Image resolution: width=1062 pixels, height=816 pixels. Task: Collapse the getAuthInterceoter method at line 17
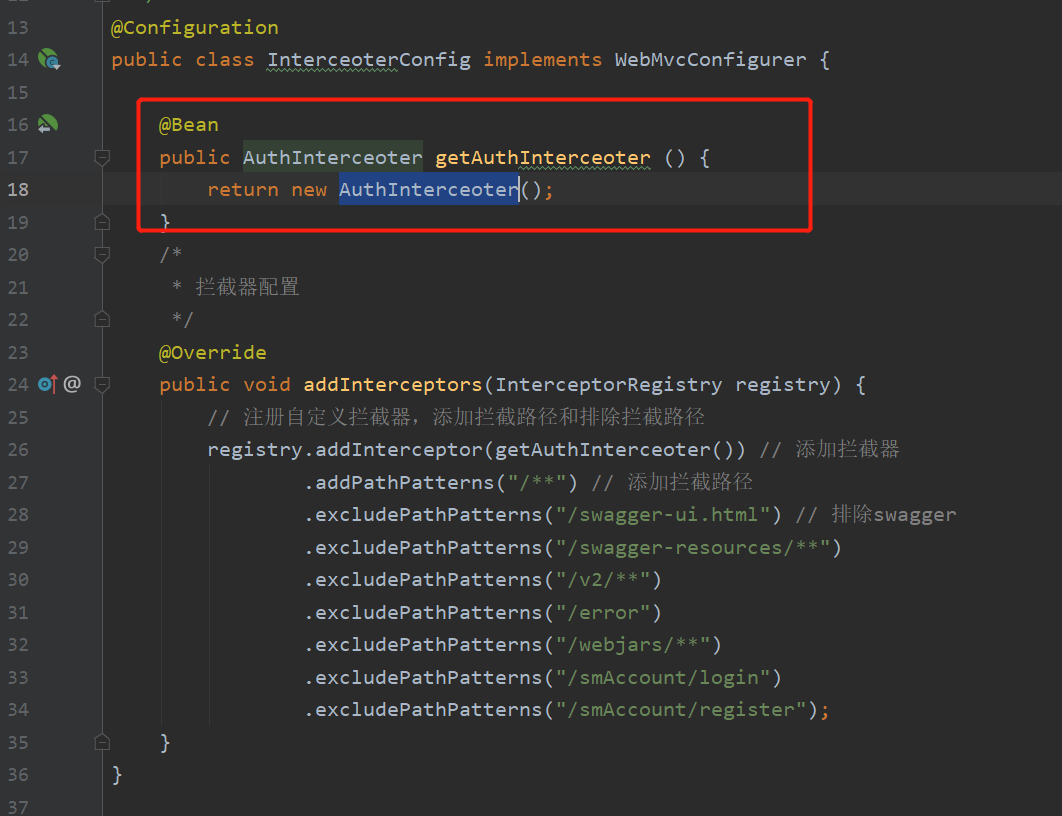(x=102, y=158)
